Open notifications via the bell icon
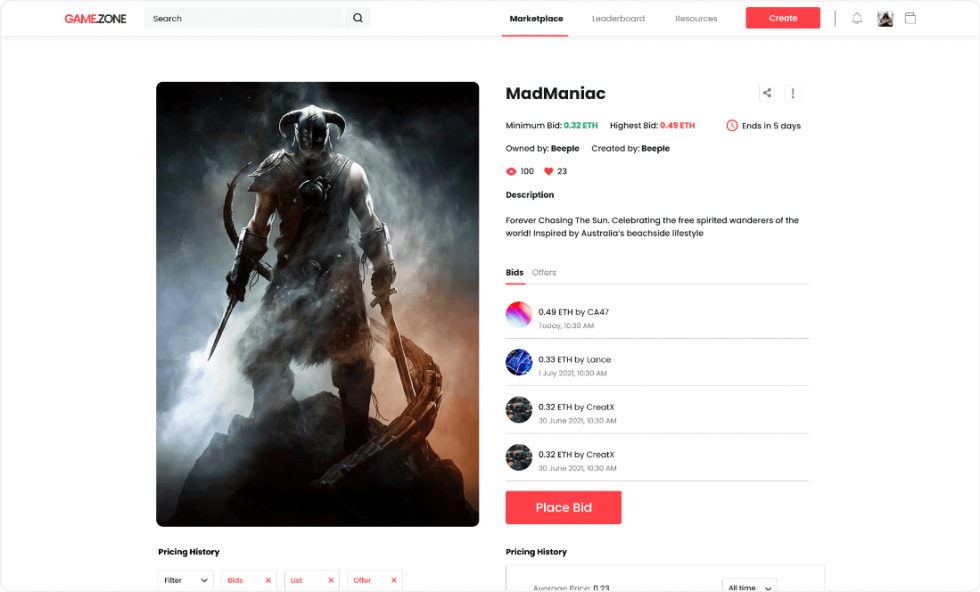The height and width of the screenshot is (592, 980). click(858, 17)
